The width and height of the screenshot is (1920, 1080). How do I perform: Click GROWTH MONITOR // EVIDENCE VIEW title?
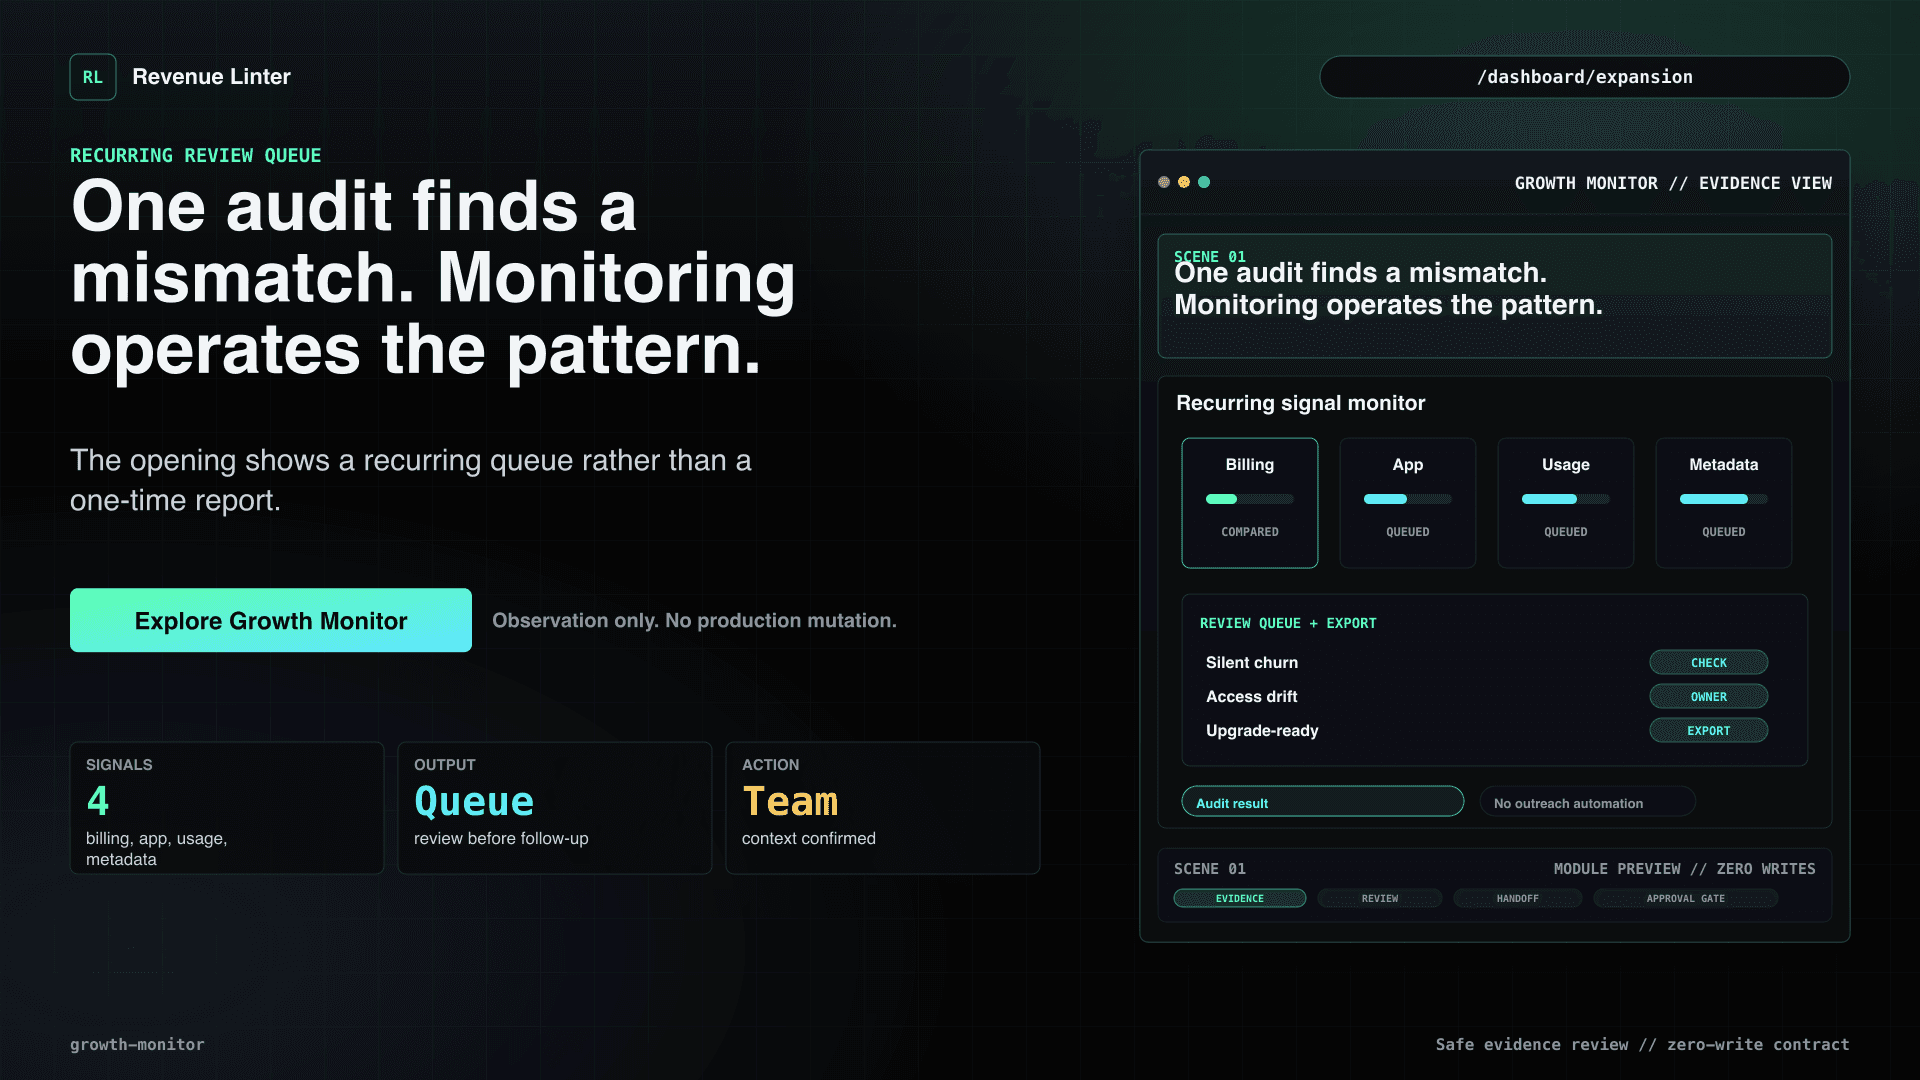[x=1673, y=183]
